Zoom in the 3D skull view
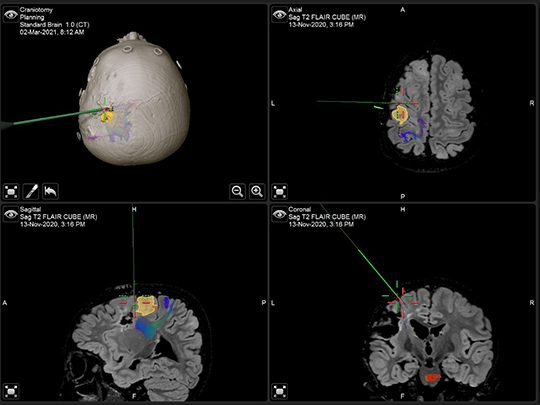The width and height of the screenshot is (540, 405). (257, 191)
